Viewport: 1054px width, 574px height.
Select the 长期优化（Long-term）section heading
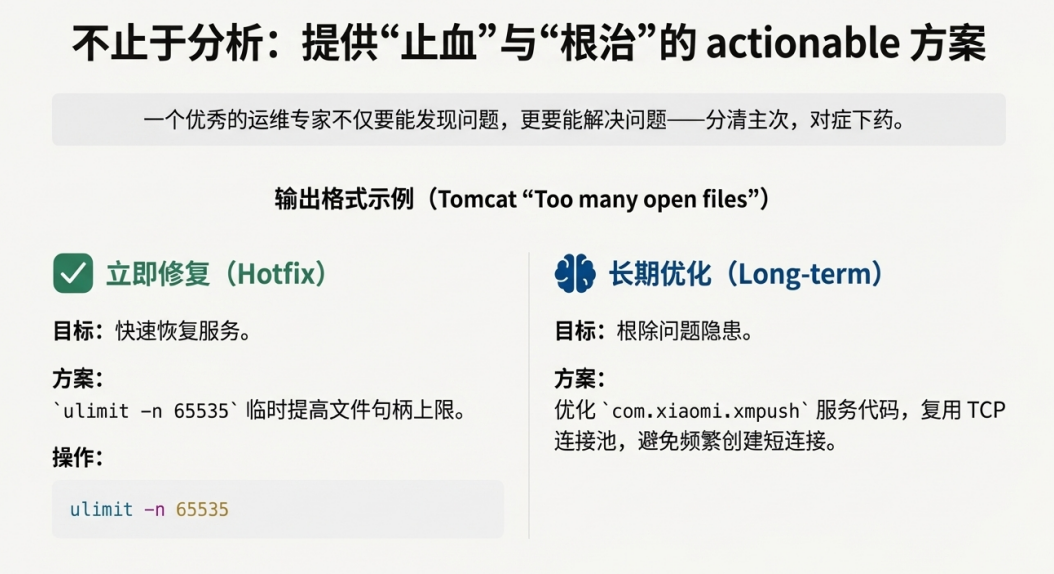coord(746,273)
